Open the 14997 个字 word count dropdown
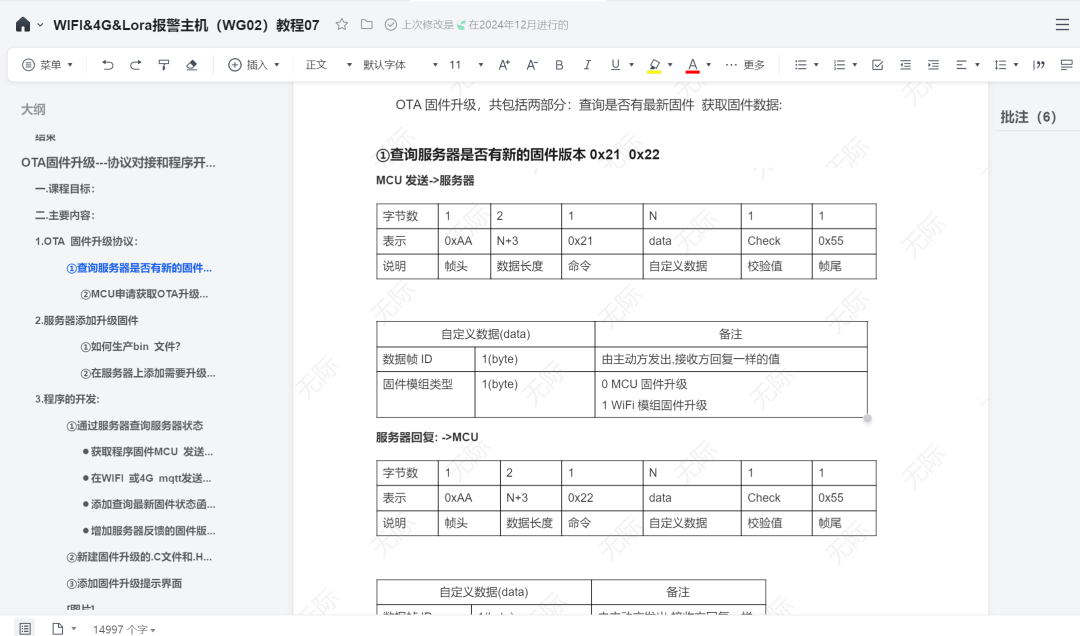 124,629
